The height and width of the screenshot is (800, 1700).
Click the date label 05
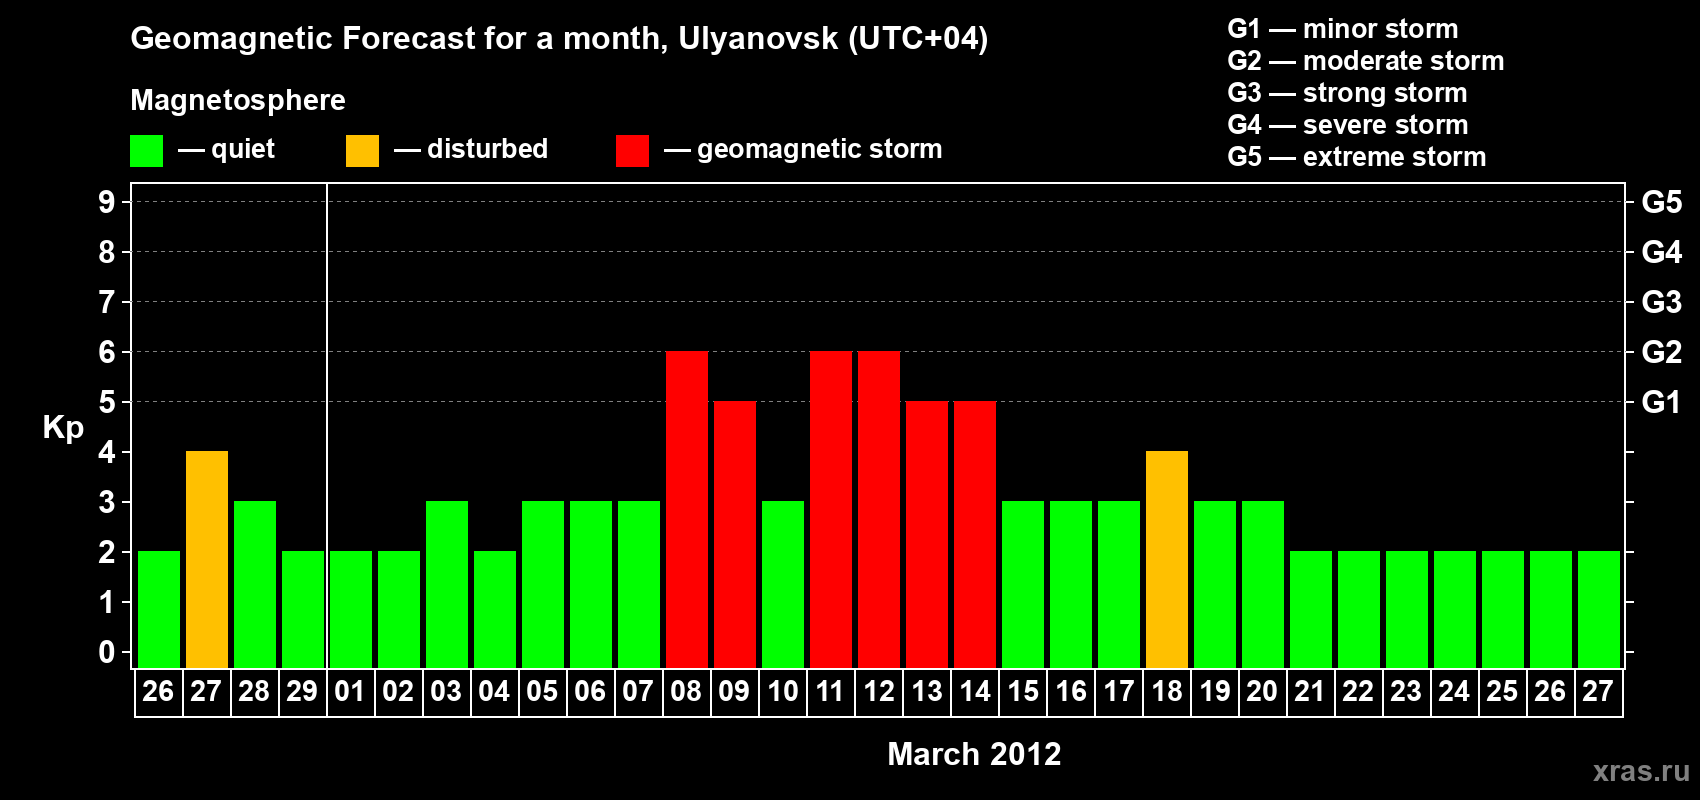coord(542,692)
